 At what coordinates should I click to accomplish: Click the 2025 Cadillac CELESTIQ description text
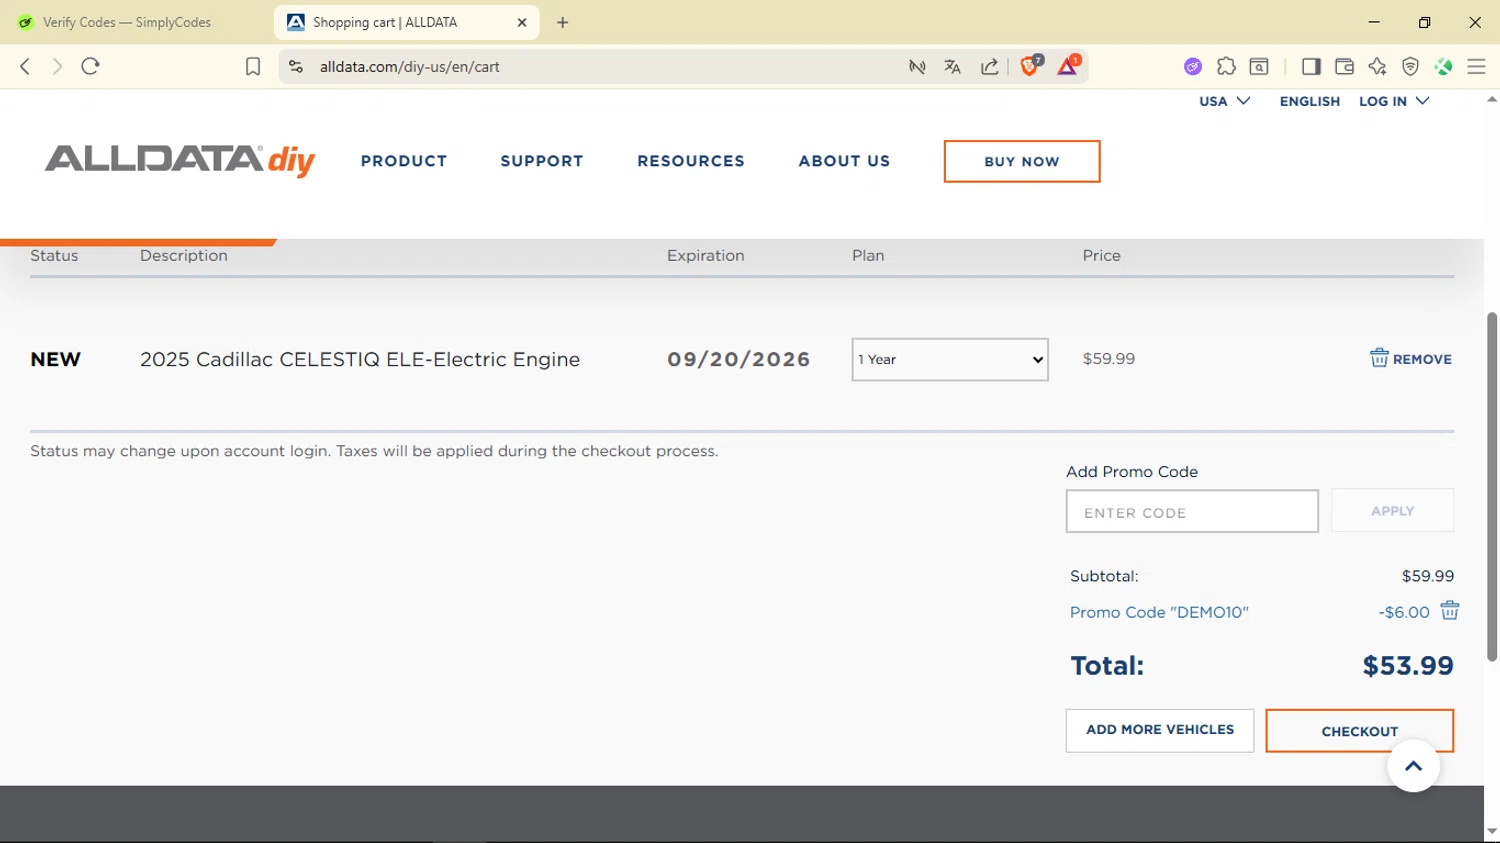pos(360,359)
